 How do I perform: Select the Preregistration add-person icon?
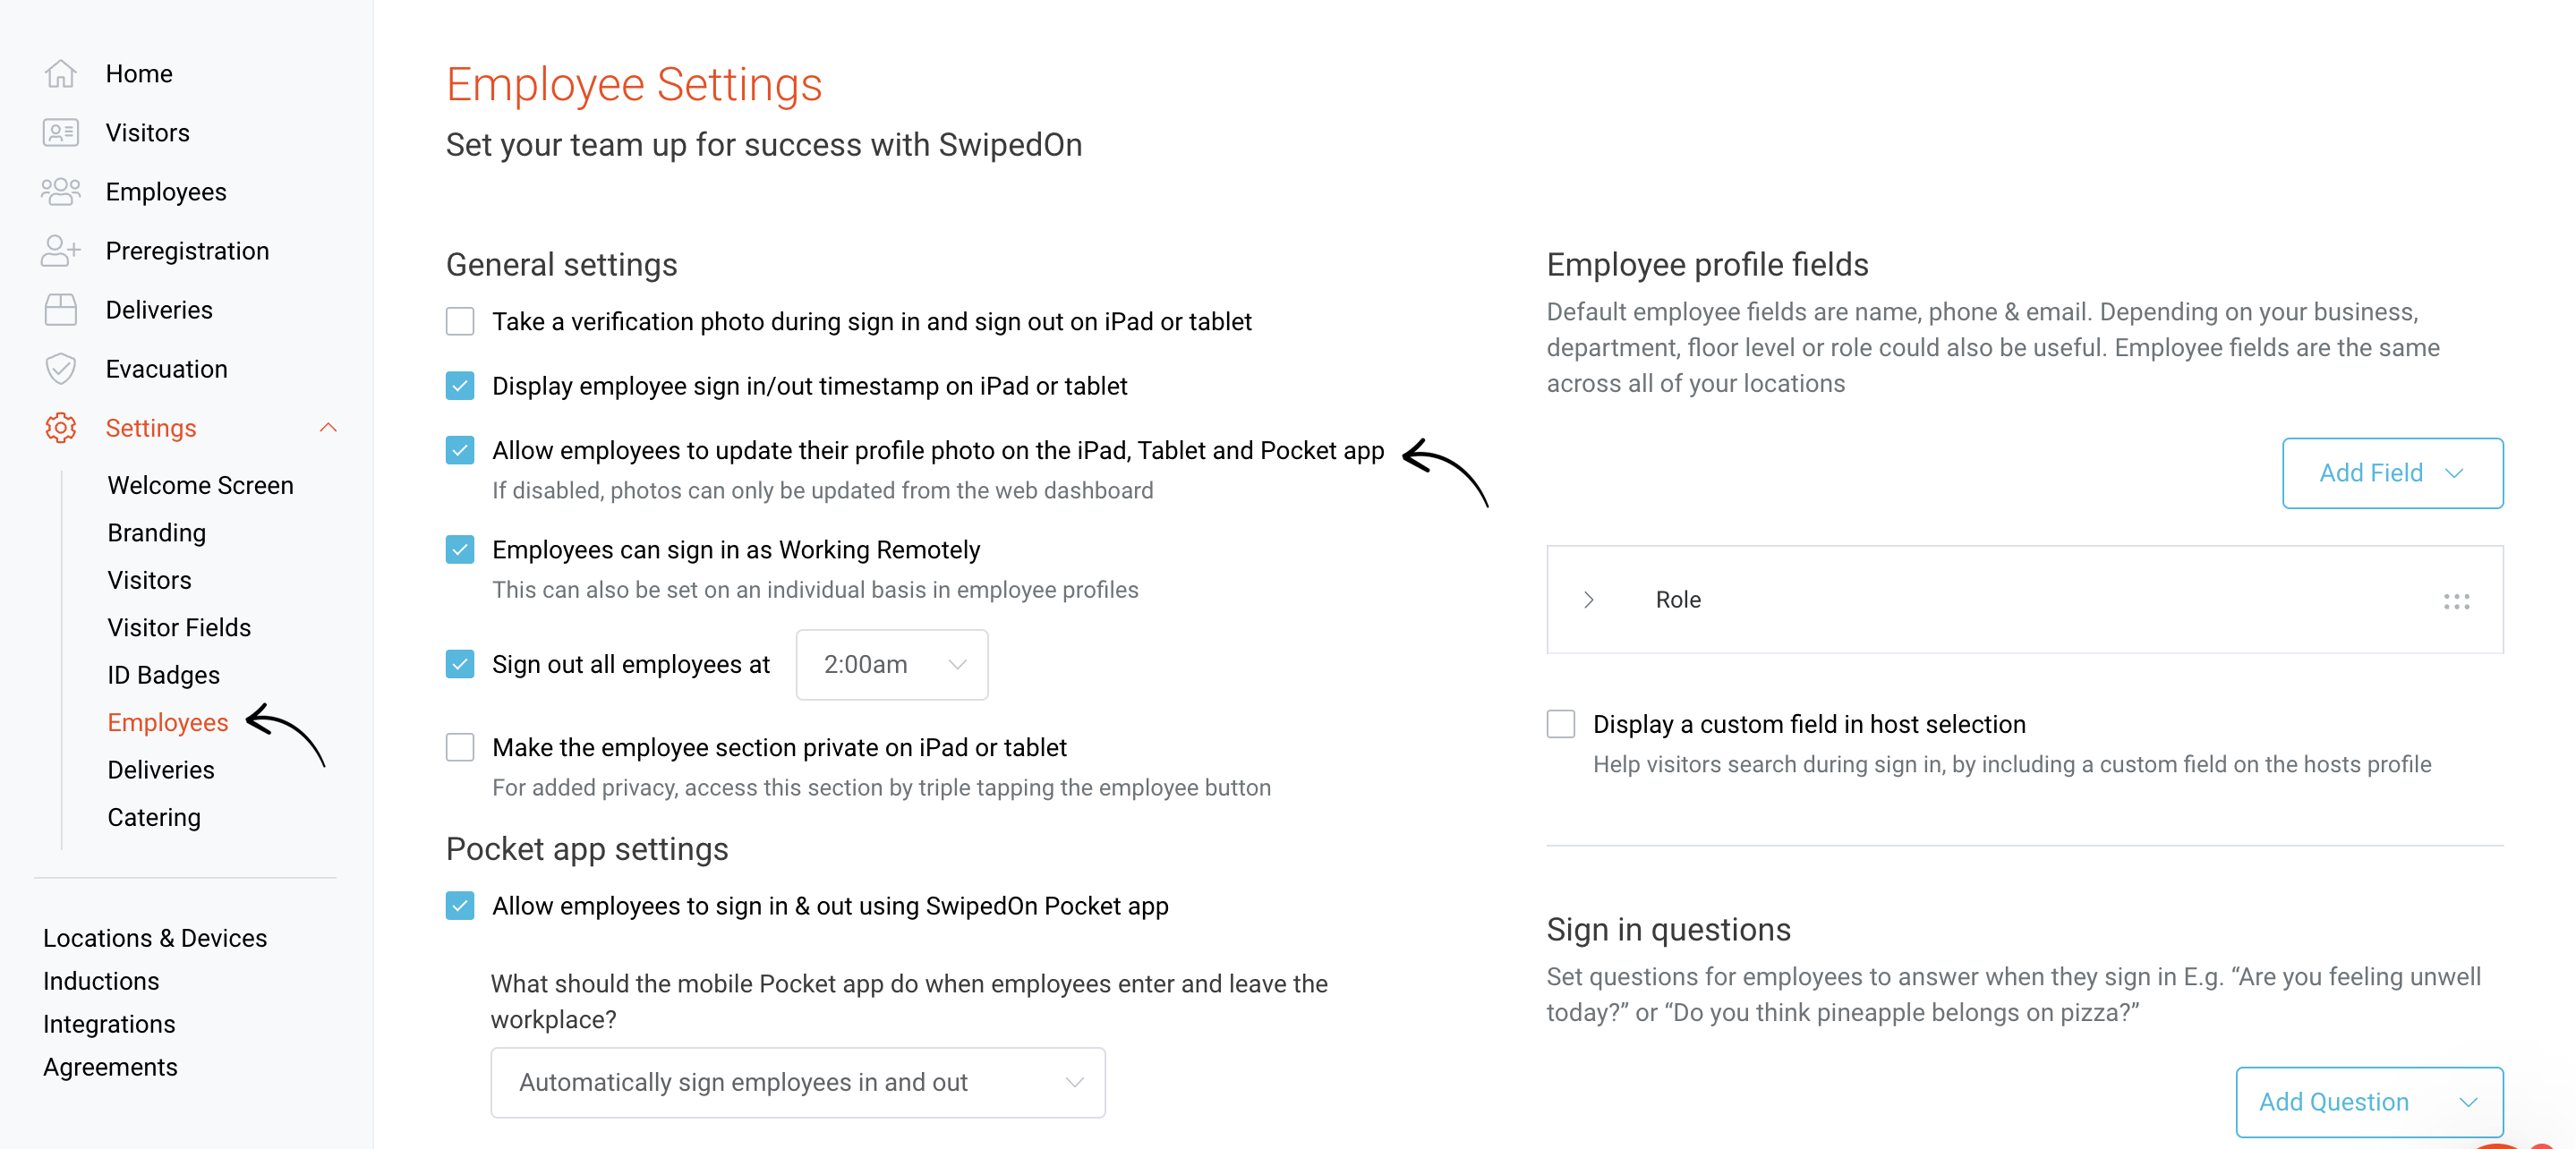pyautogui.click(x=60, y=250)
